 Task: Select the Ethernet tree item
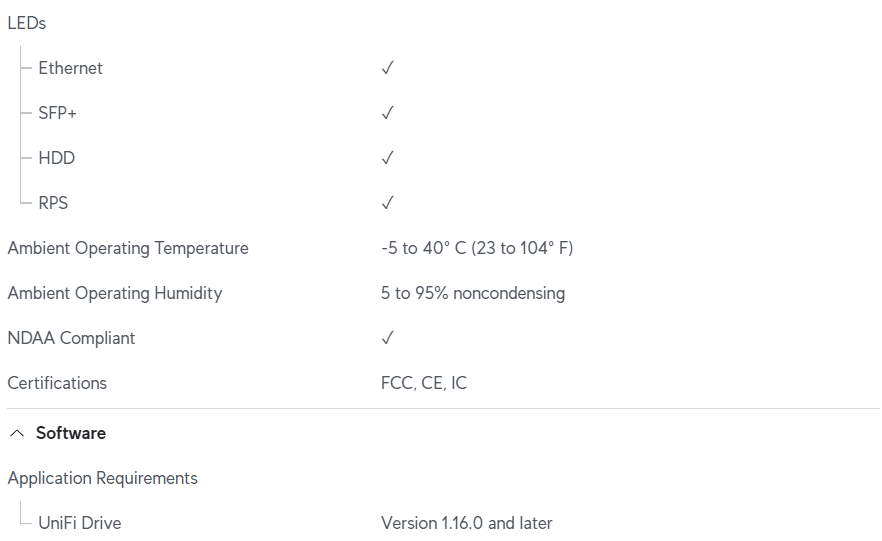pos(70,68)
